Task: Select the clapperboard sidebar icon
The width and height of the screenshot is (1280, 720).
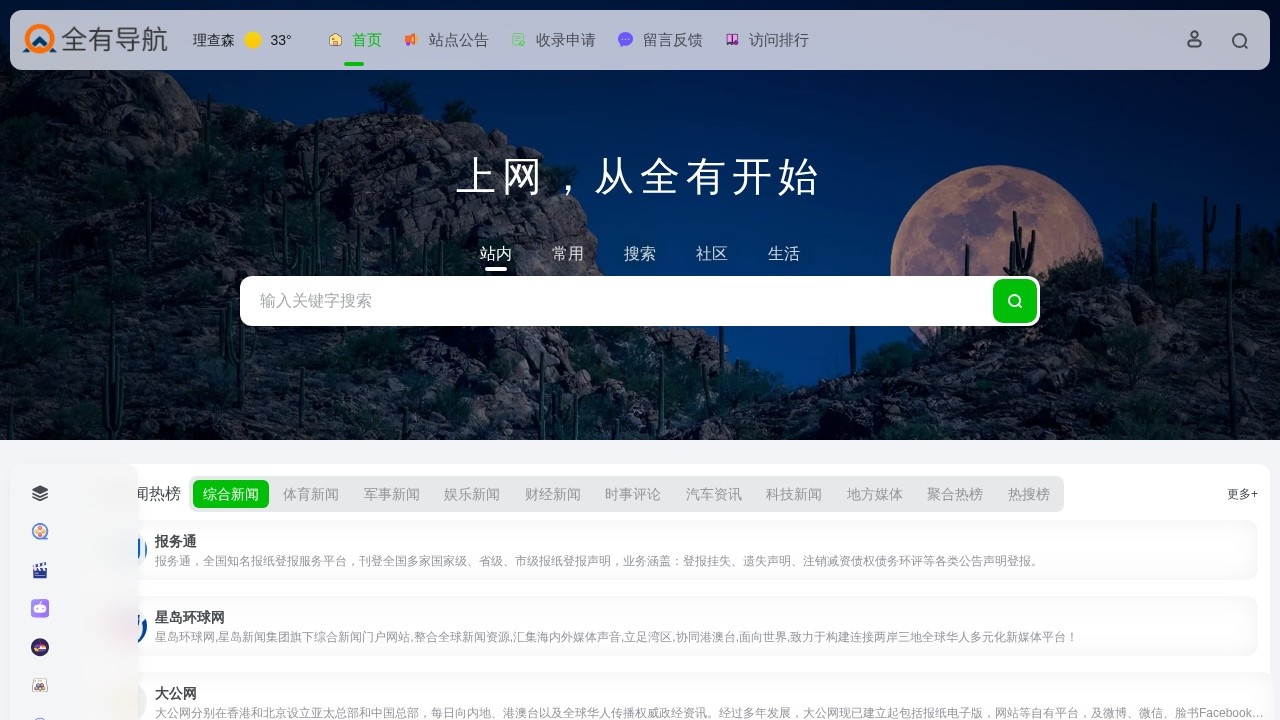Action: (x=40, y=570)
